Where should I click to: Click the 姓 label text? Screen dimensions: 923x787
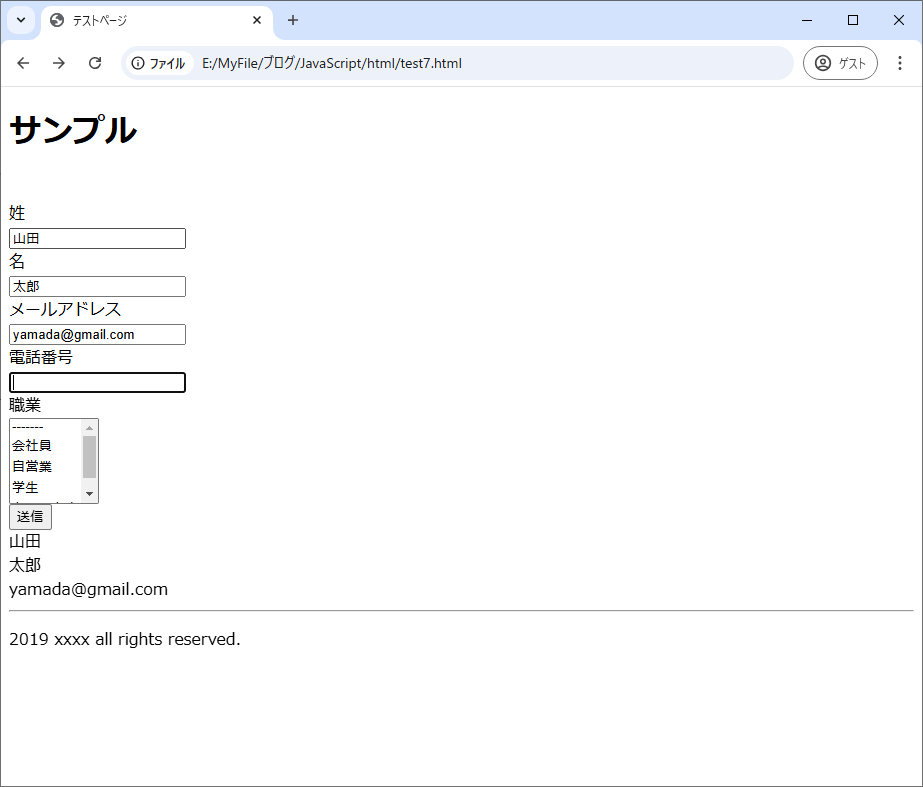[x=17, y=213]
